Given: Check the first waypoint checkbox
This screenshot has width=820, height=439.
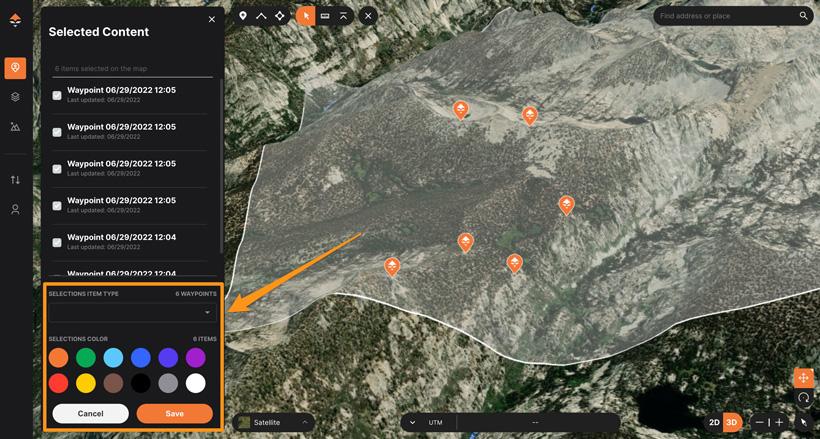Looking at the screenshot, I should pos(57,95).
